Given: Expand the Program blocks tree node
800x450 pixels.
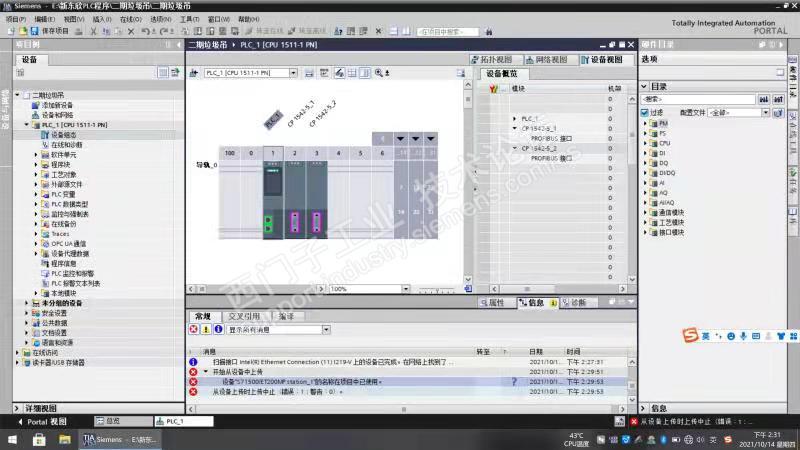Looking at the screenshot, I should click(x=36, y=165).
